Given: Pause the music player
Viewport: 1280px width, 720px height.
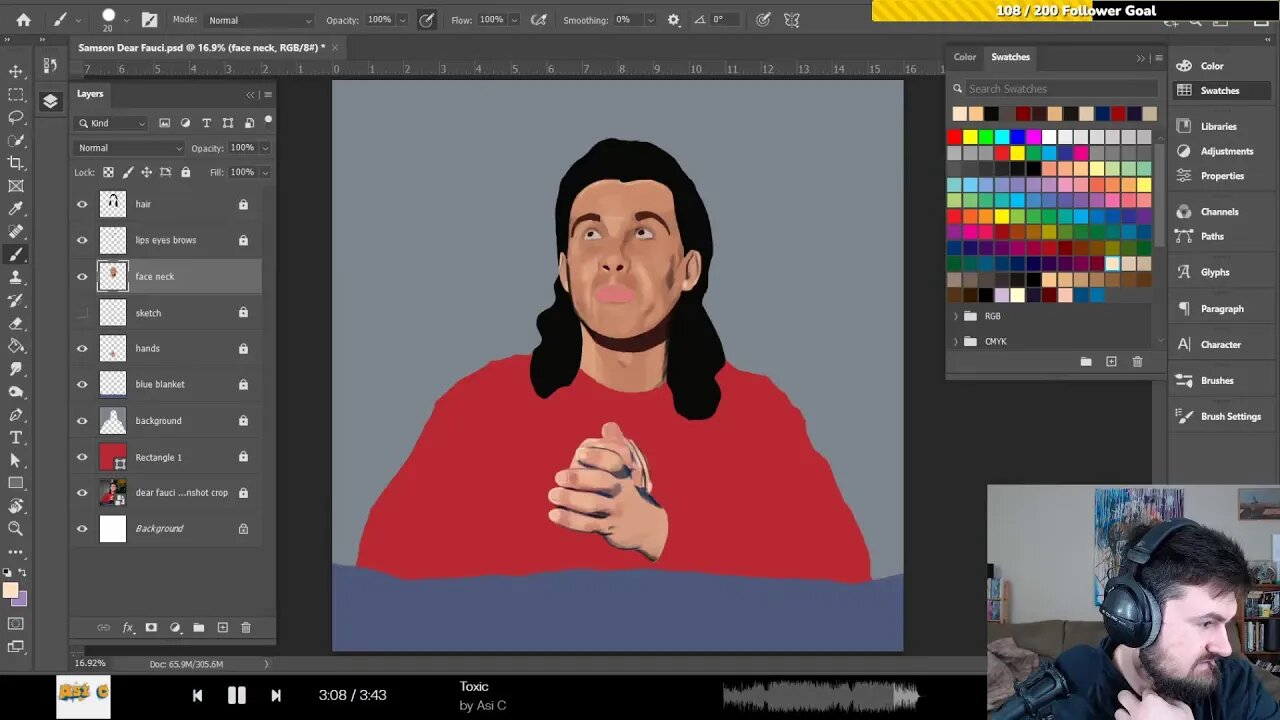Looking at the screenshot, I should coord(236,695).
